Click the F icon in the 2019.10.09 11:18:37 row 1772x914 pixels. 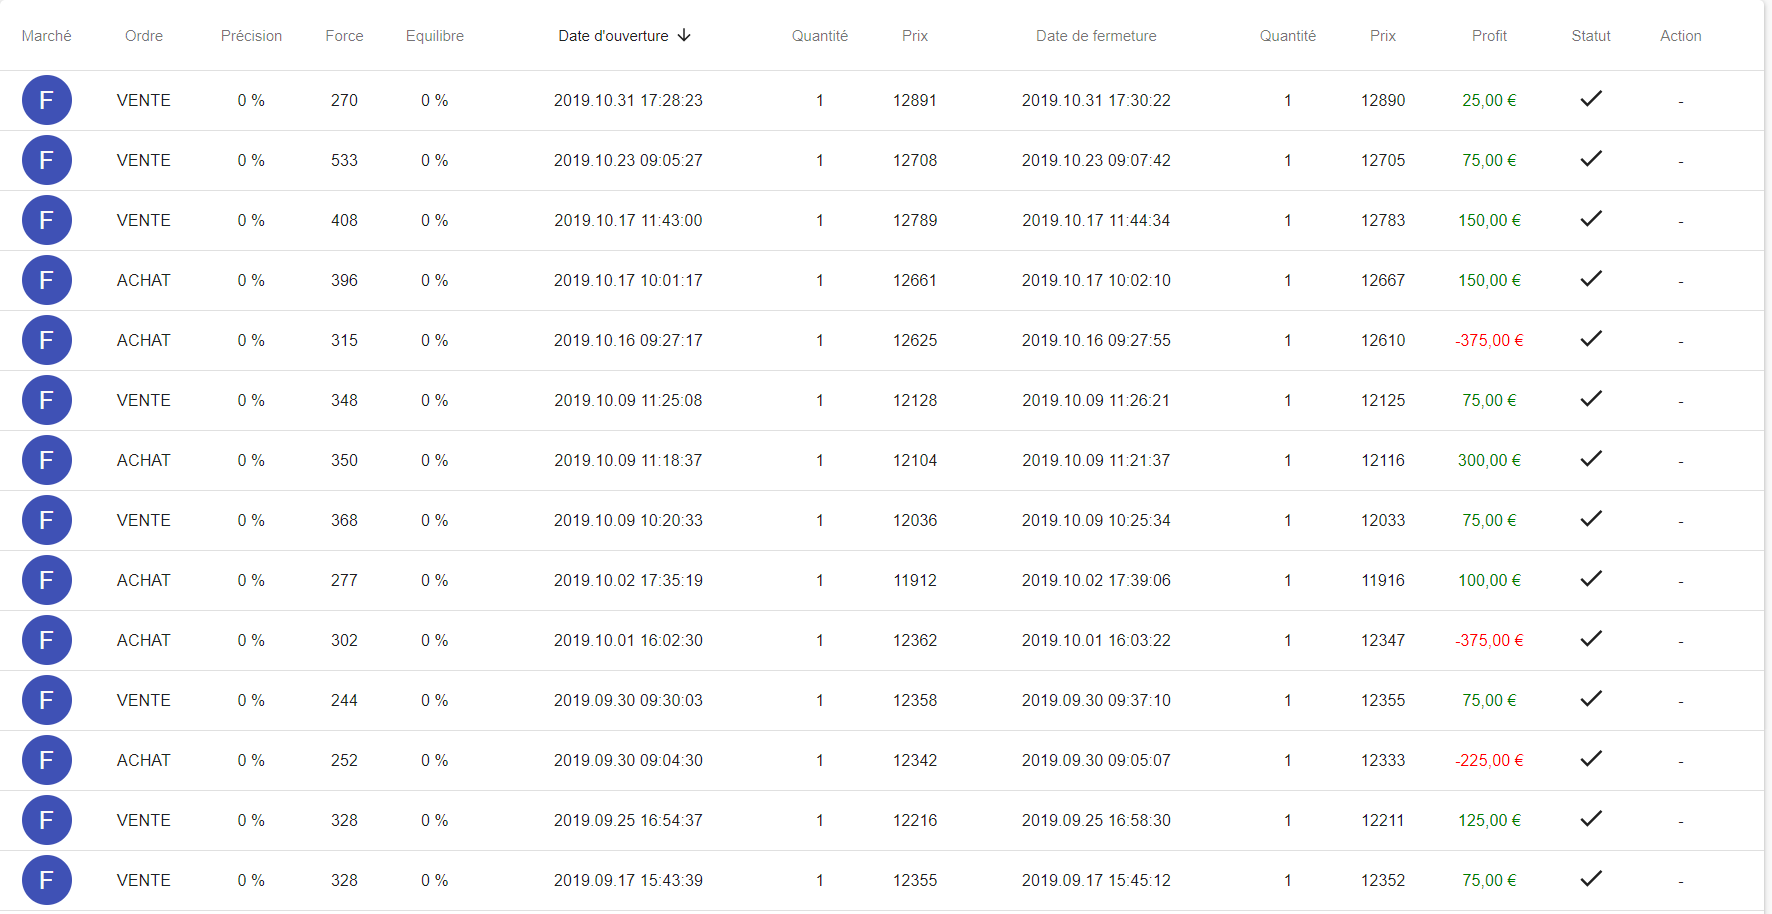point(47,460)
